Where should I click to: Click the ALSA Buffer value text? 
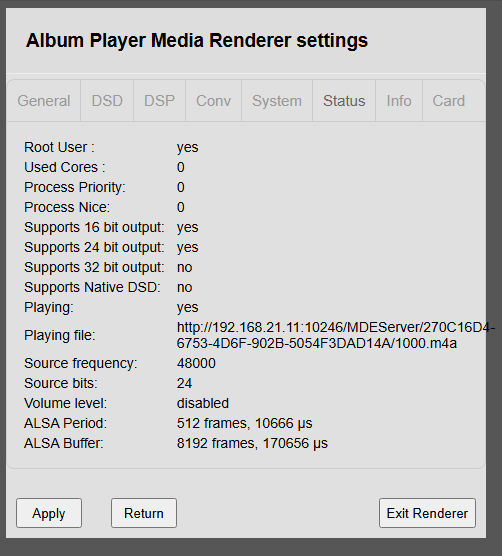252,443
